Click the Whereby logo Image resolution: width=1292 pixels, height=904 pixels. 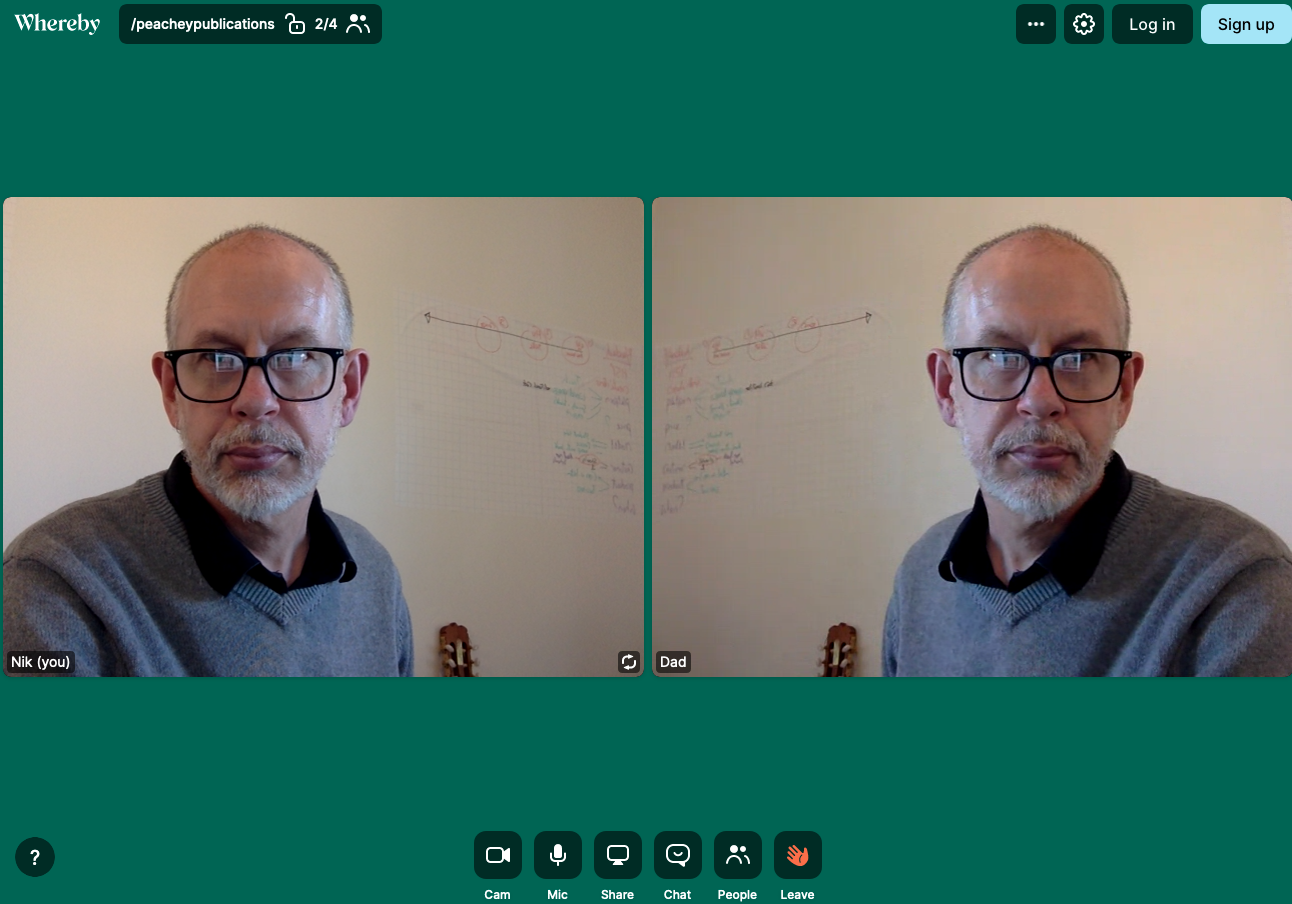(57, 24)
